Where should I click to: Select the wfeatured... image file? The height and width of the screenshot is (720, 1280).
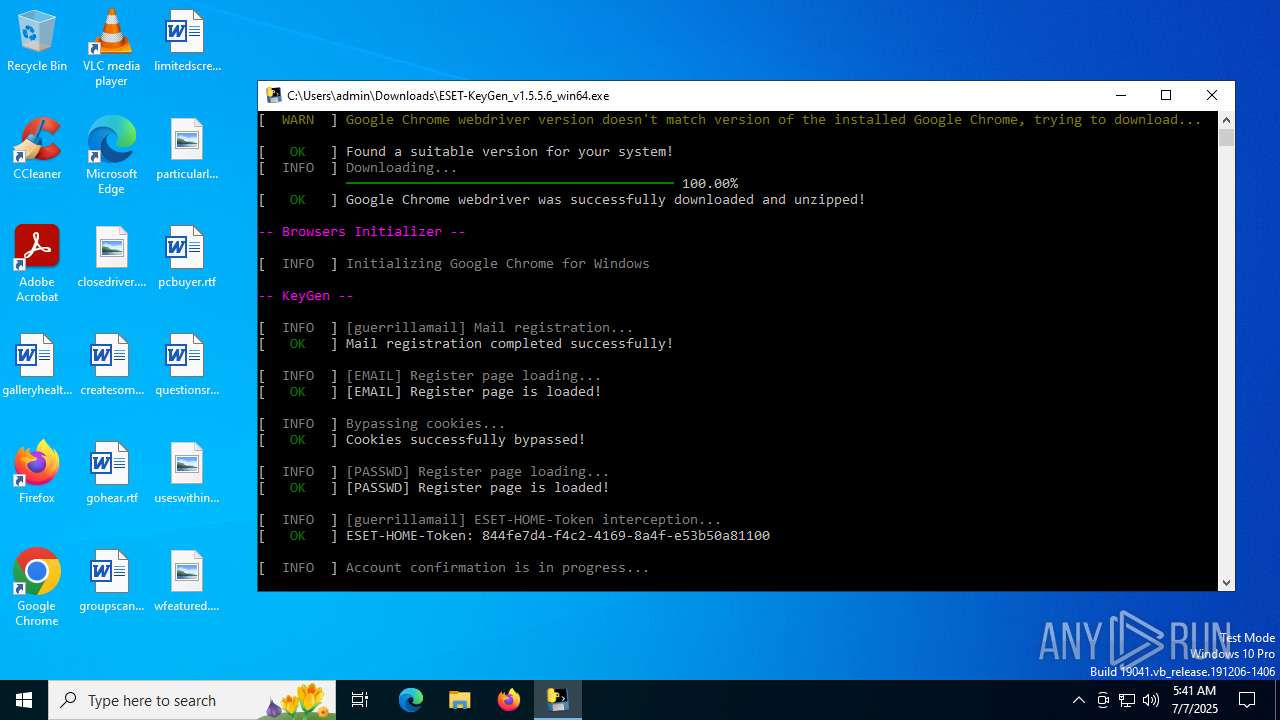click(186, 582)
